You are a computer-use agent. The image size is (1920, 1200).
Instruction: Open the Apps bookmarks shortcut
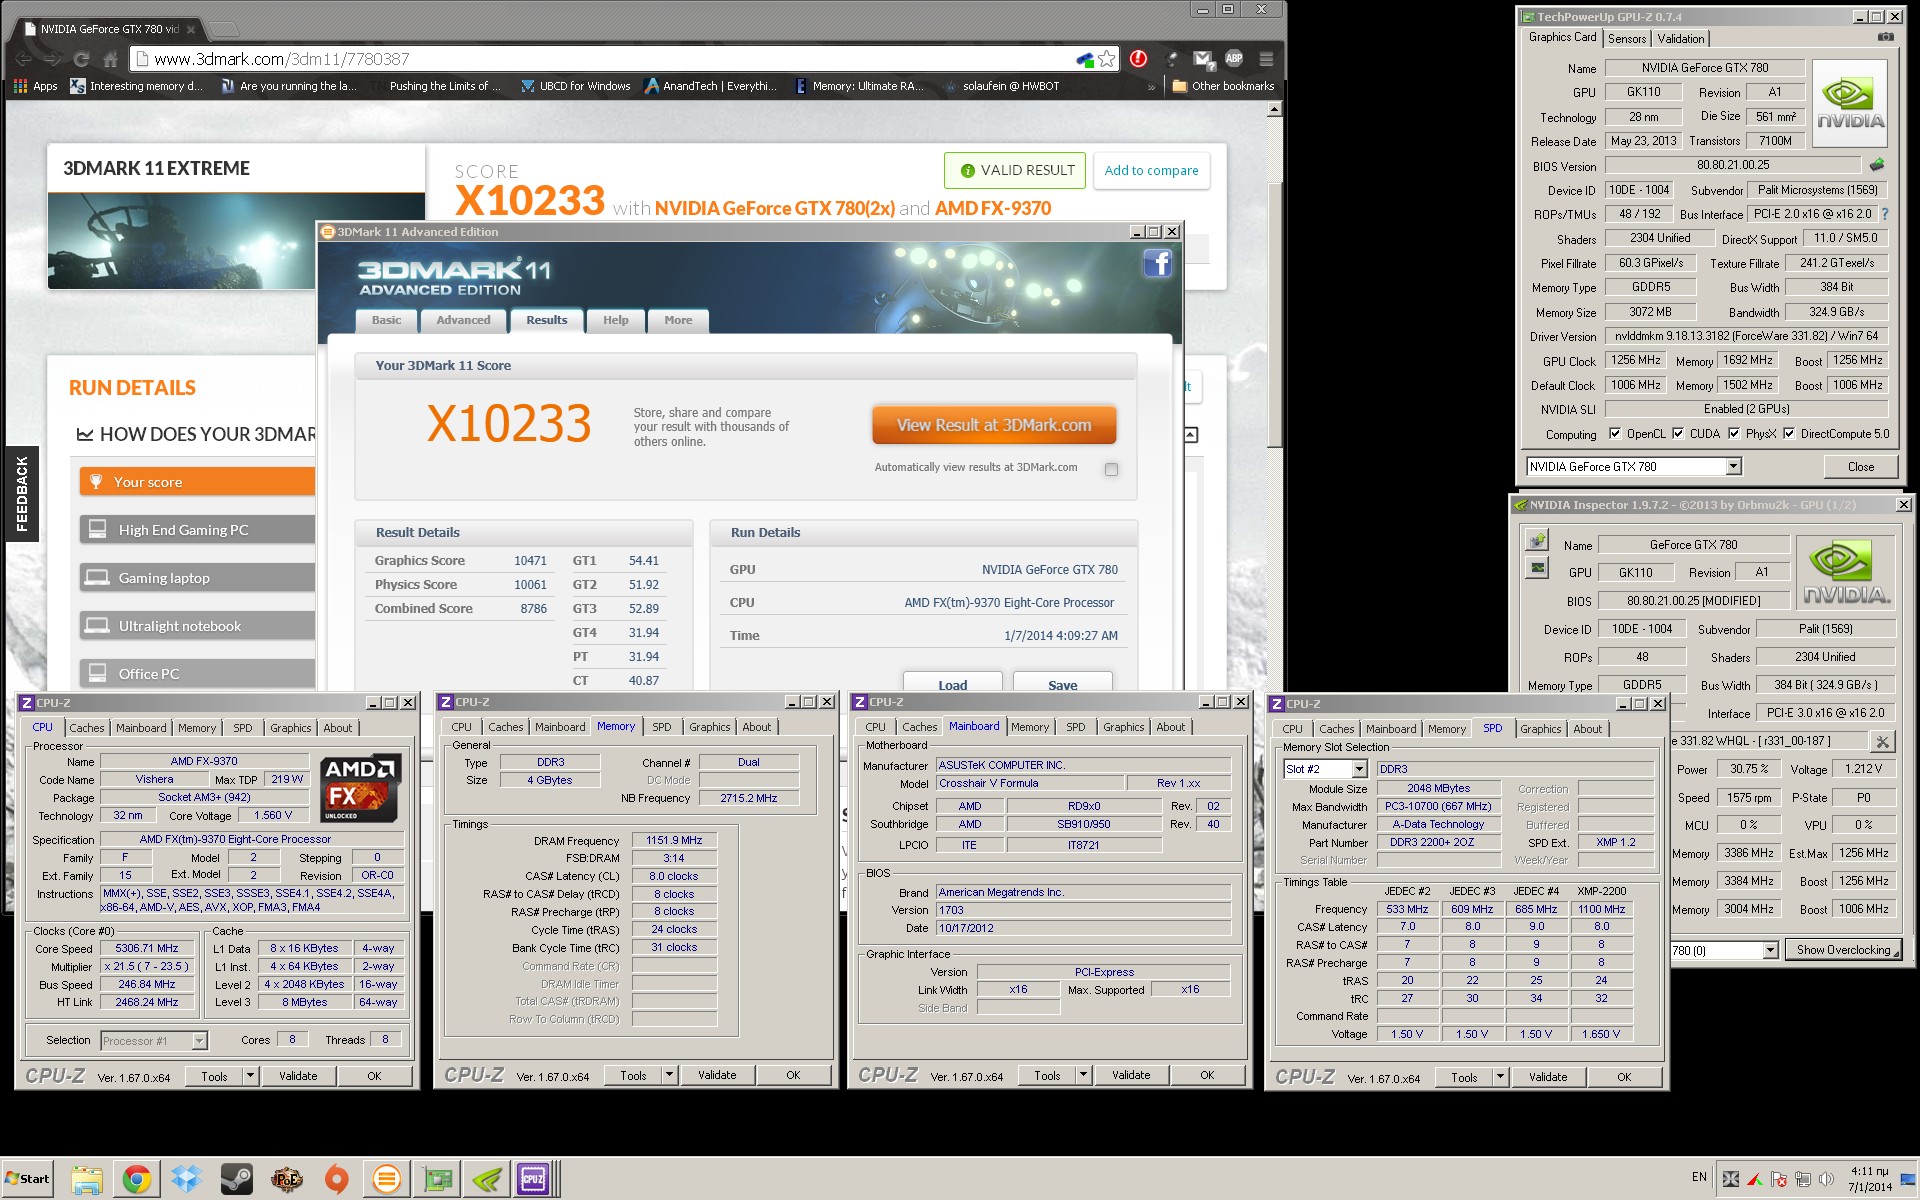click(x=36, y=86)
